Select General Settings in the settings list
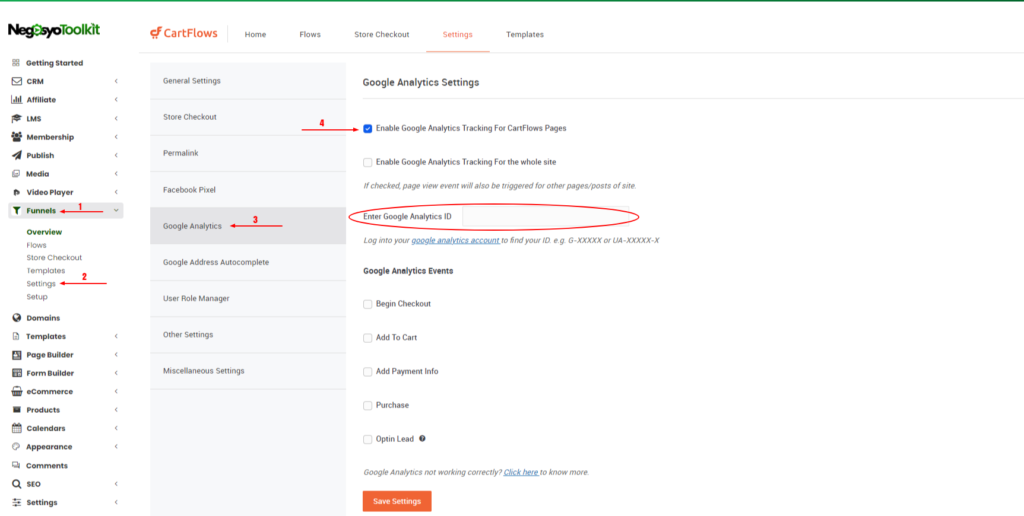The image size is (1024, 516). (x=248, y=81)
